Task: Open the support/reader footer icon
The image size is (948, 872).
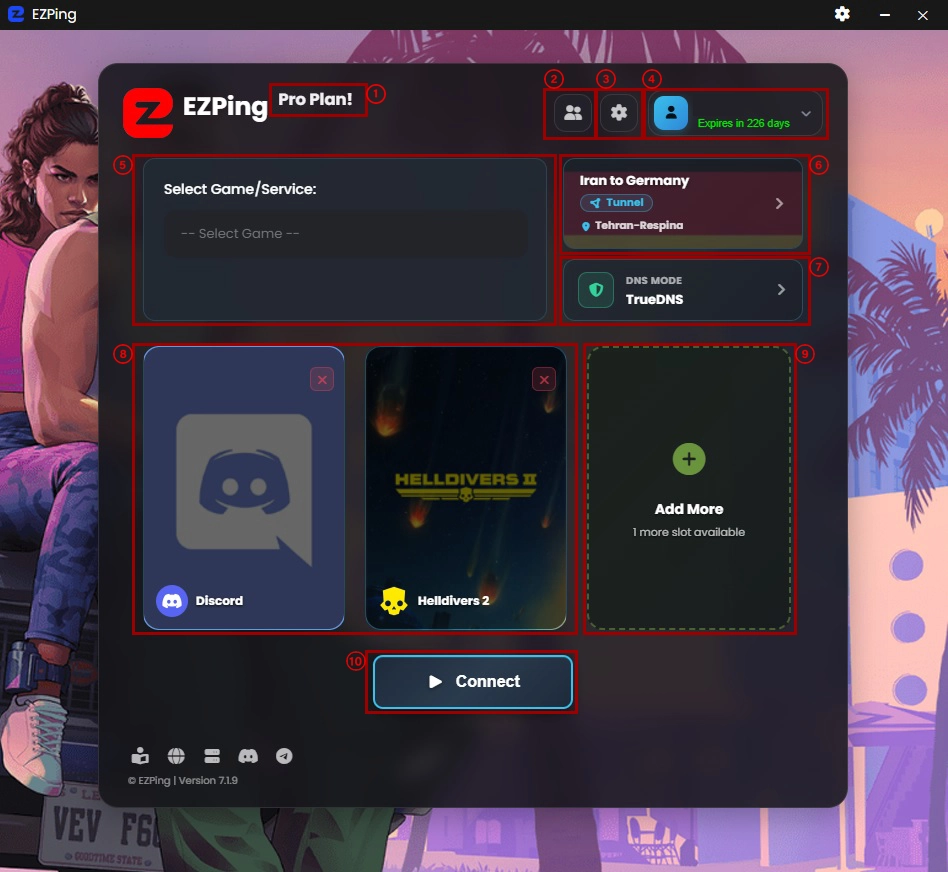Action: pyautogui.click(x=140, y=756)
